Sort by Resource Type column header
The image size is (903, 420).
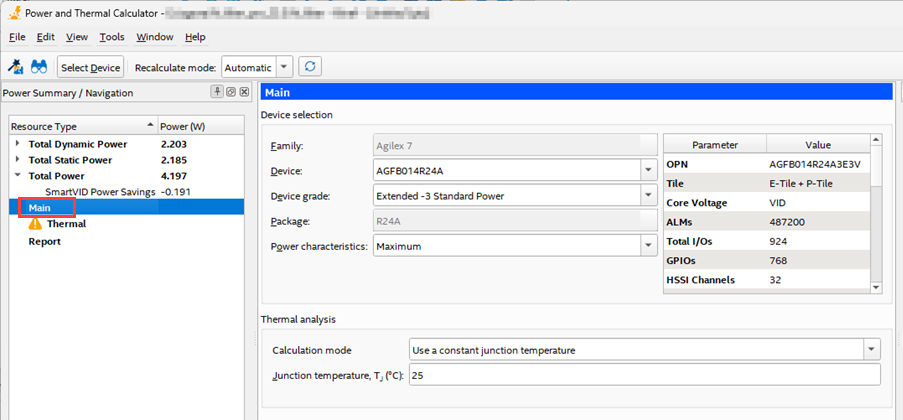[84, 126]
